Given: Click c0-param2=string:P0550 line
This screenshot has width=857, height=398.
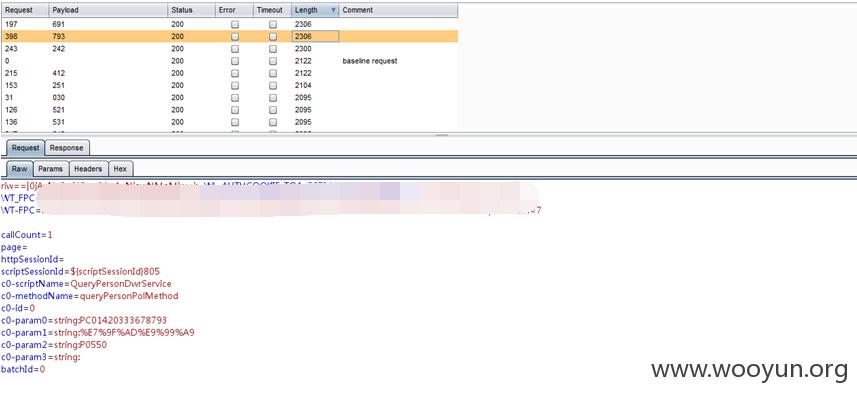Looking at the screenshot, I should [54, 345].
